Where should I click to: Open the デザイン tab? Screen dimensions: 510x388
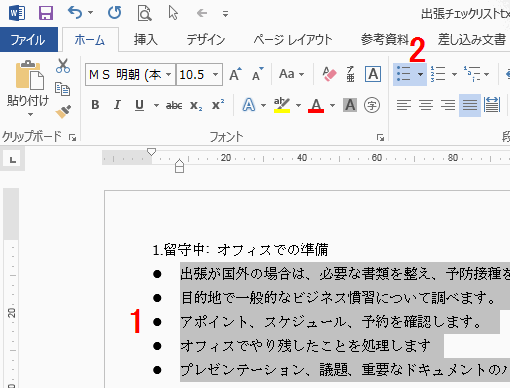[x=206, y=40]
